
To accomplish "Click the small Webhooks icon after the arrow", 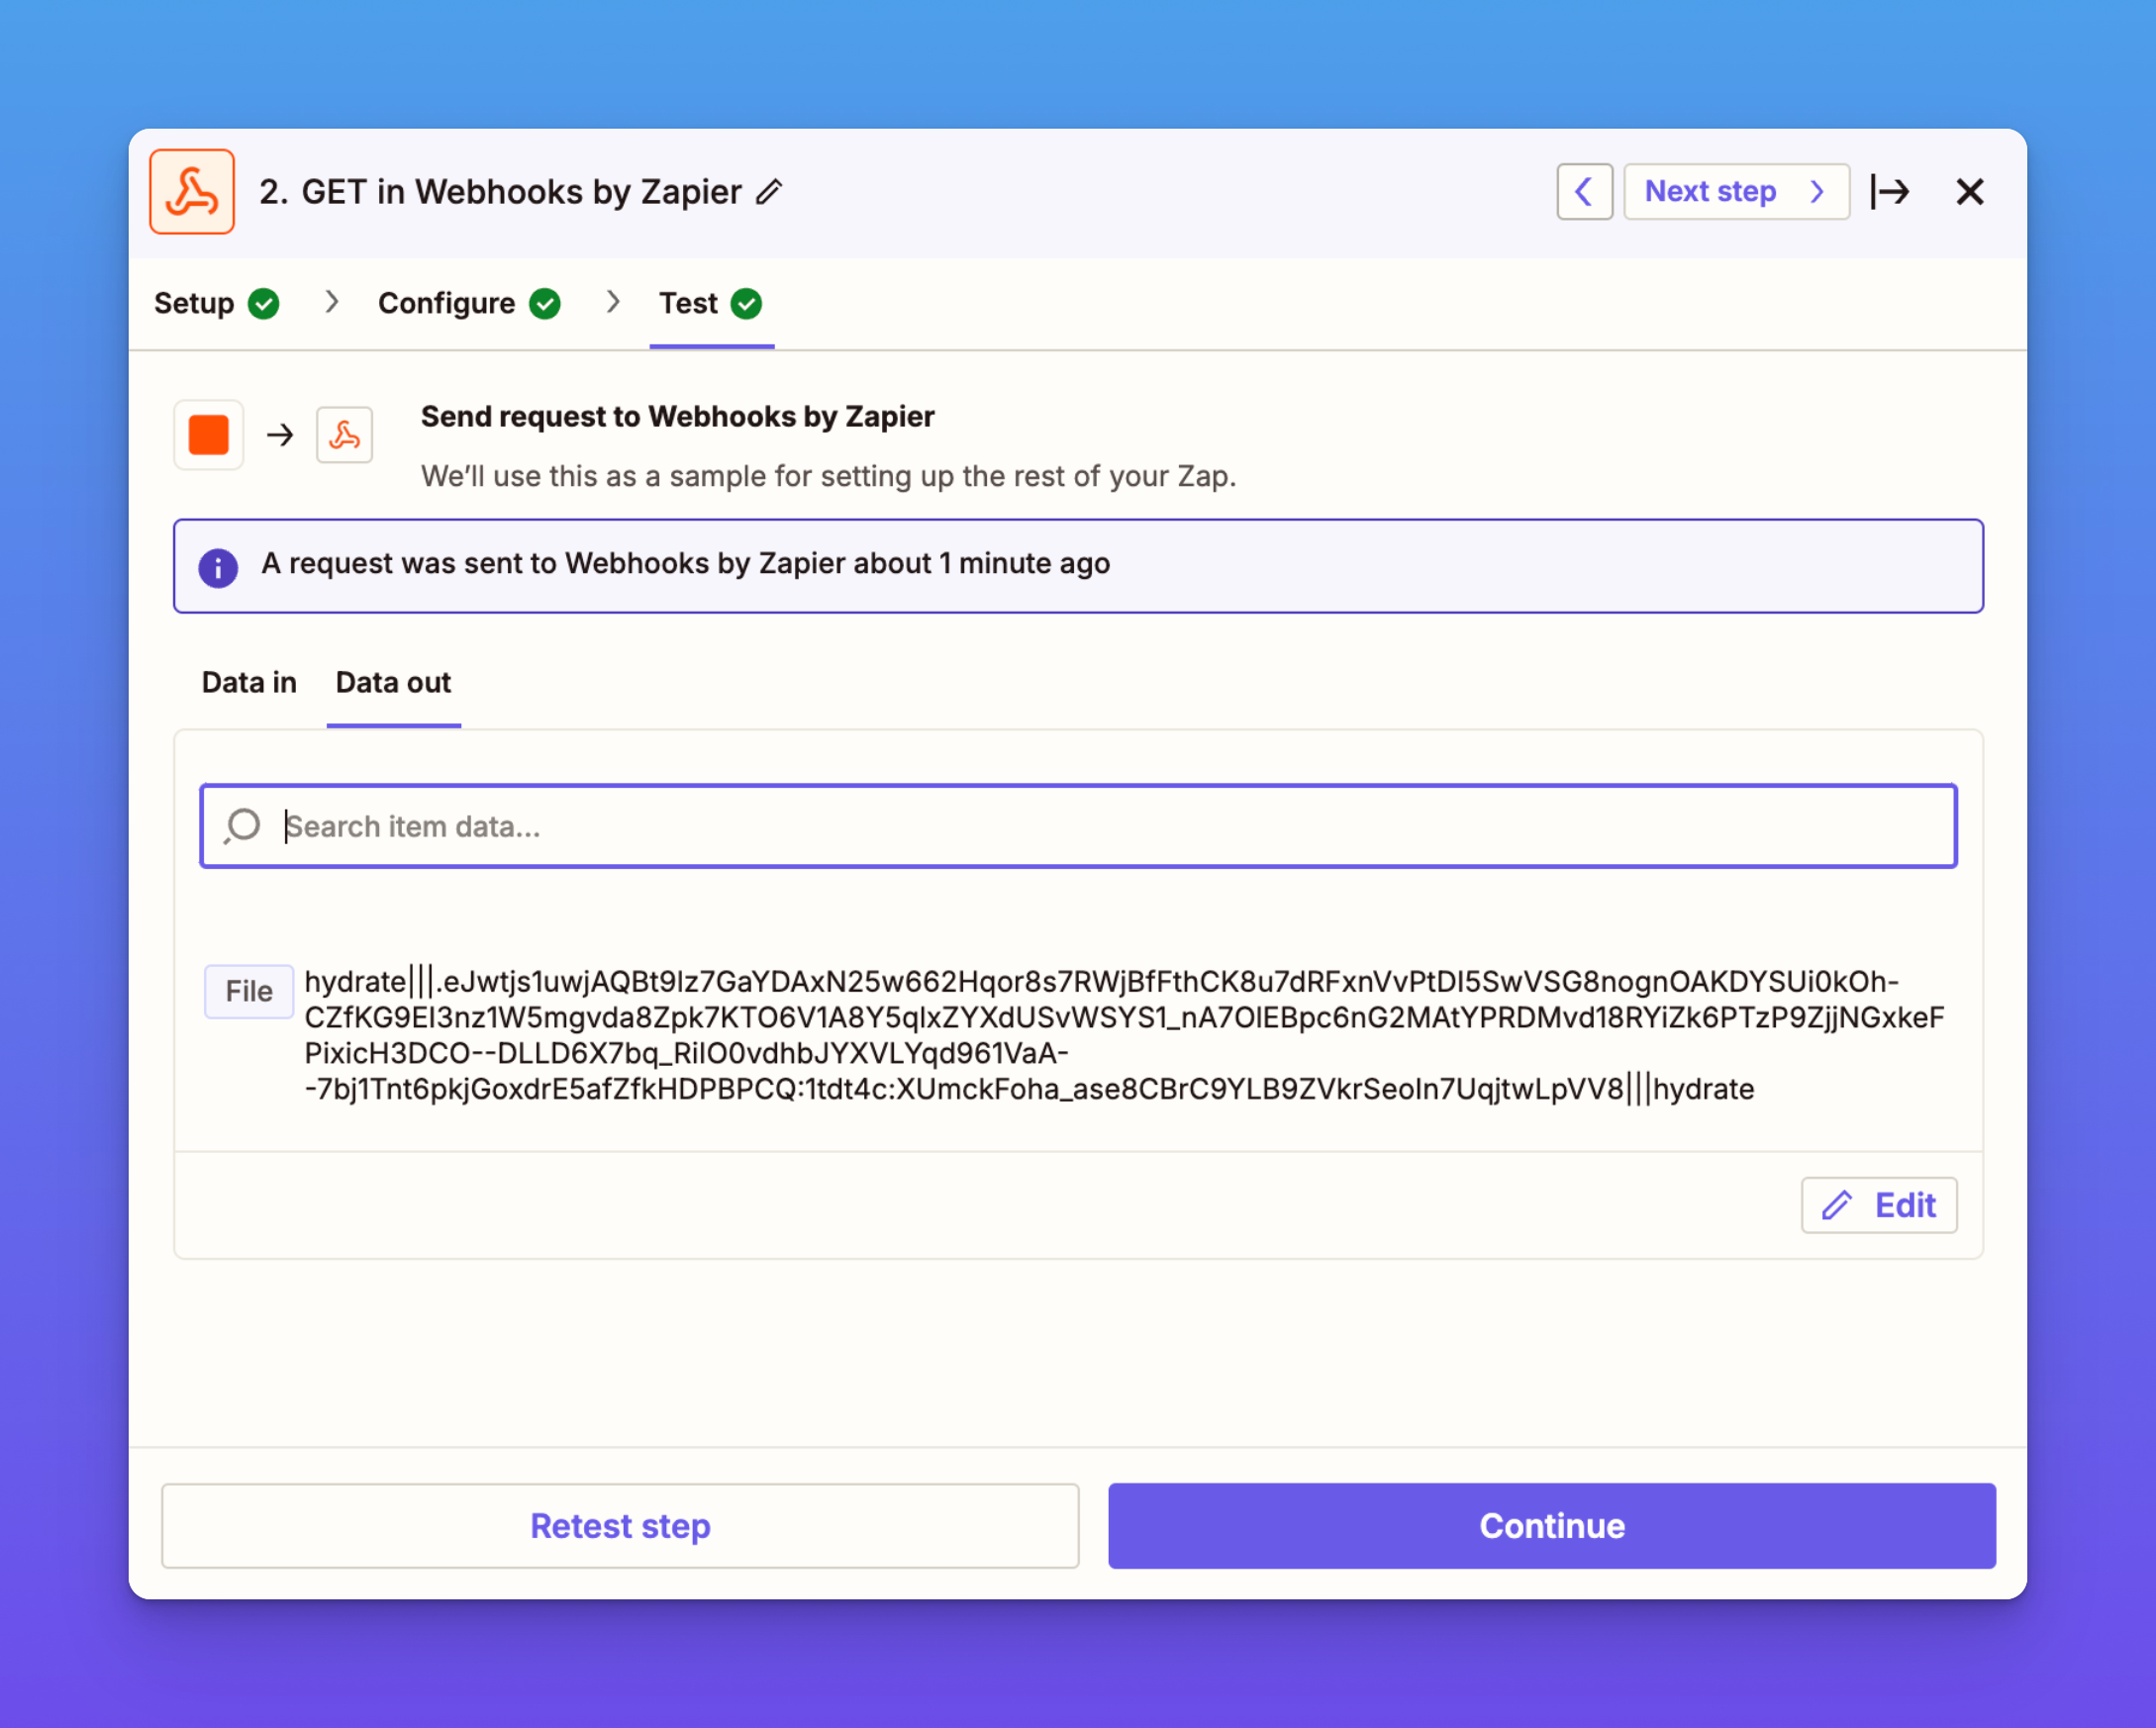I will tap(345, 435).
